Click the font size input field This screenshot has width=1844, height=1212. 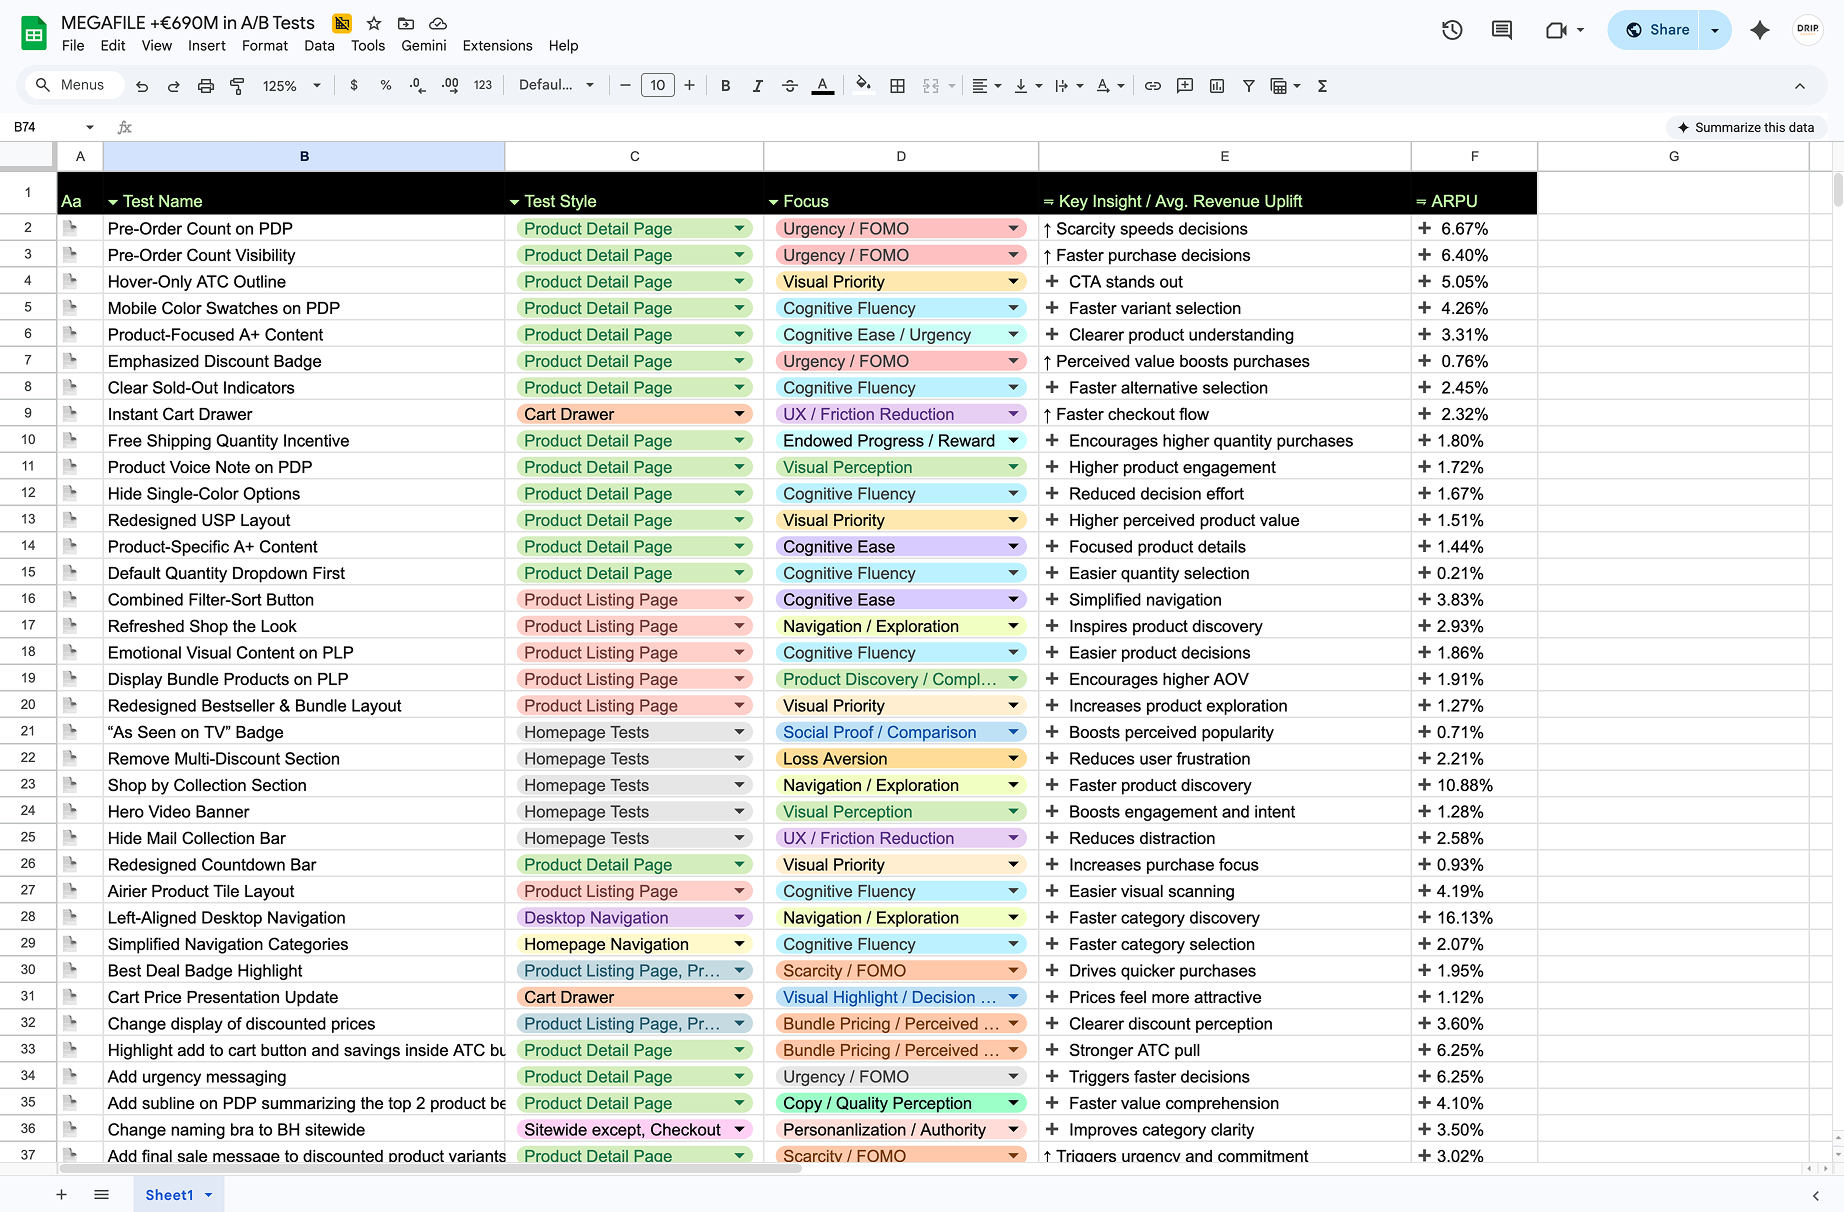(x=657, y=86)
